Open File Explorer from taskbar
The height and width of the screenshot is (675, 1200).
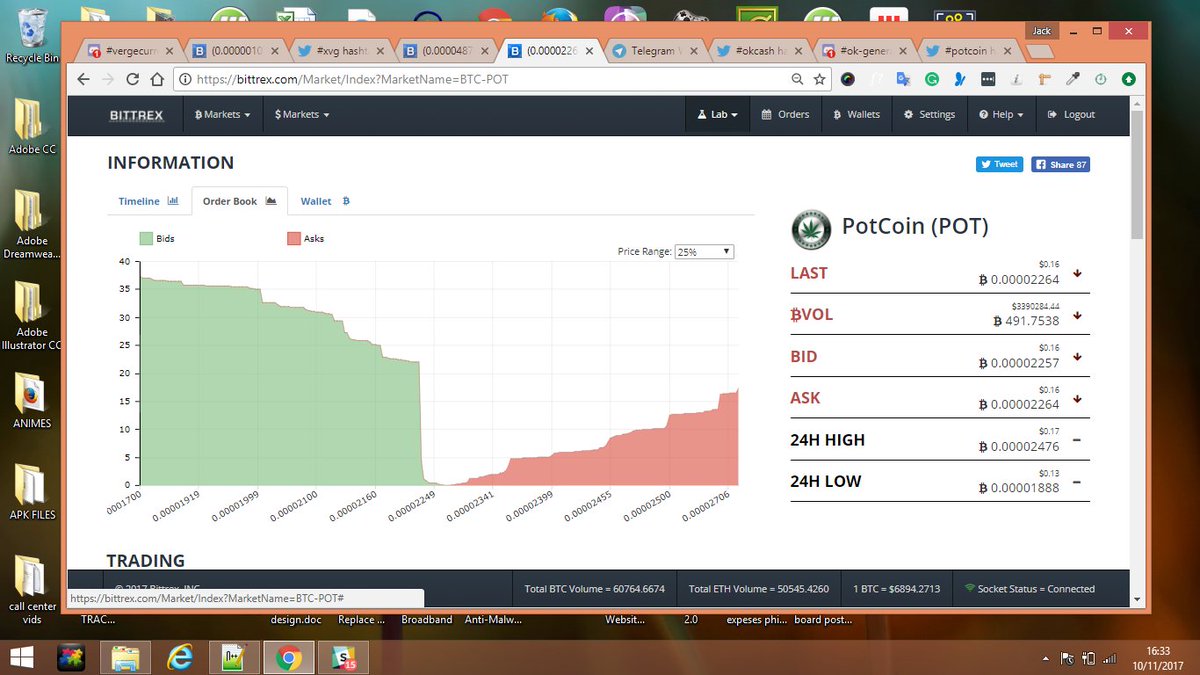pos(127,658)
